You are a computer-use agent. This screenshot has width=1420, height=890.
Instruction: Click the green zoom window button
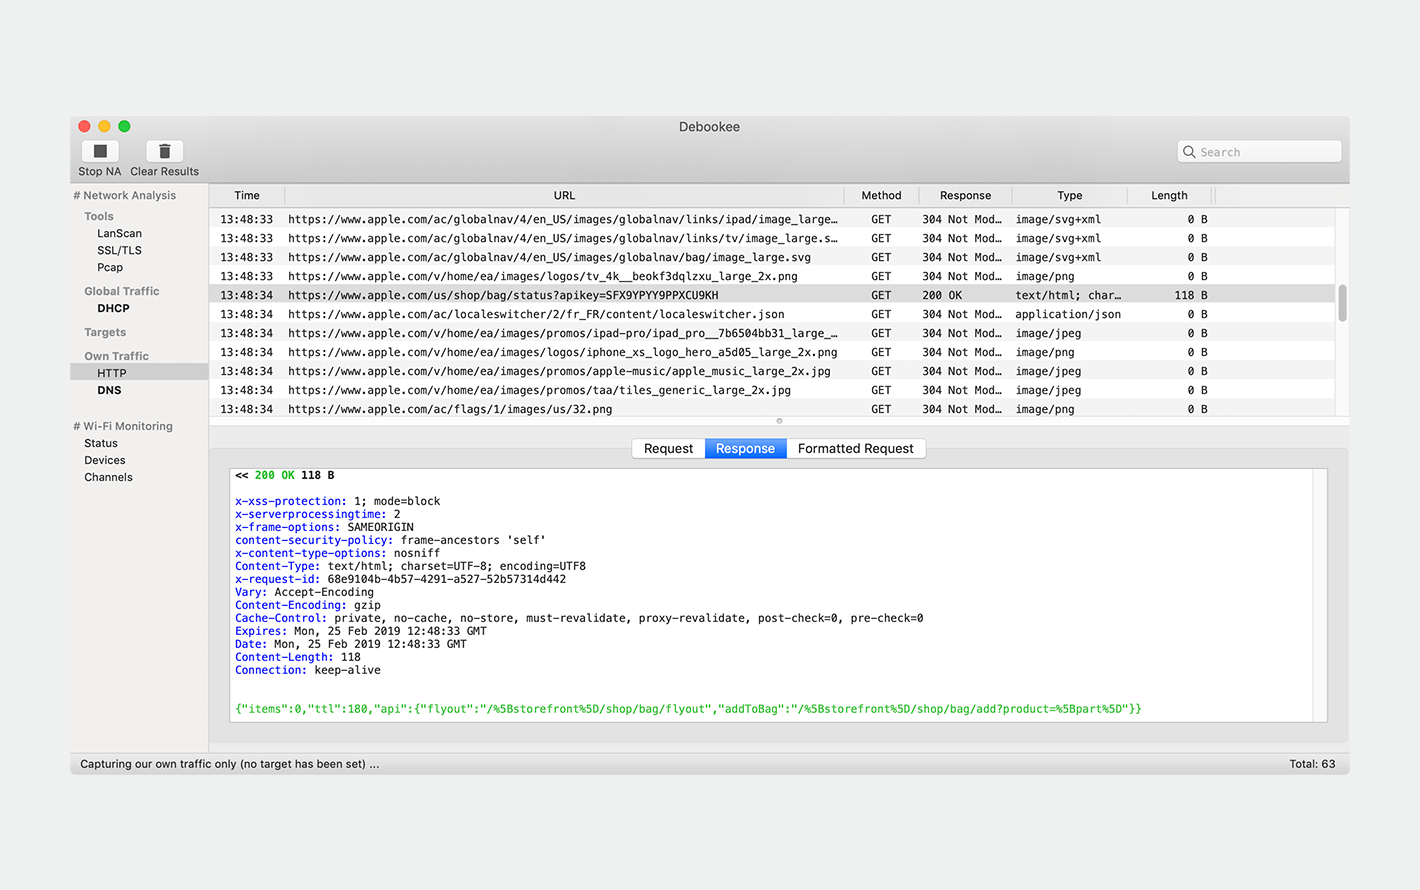124,126
